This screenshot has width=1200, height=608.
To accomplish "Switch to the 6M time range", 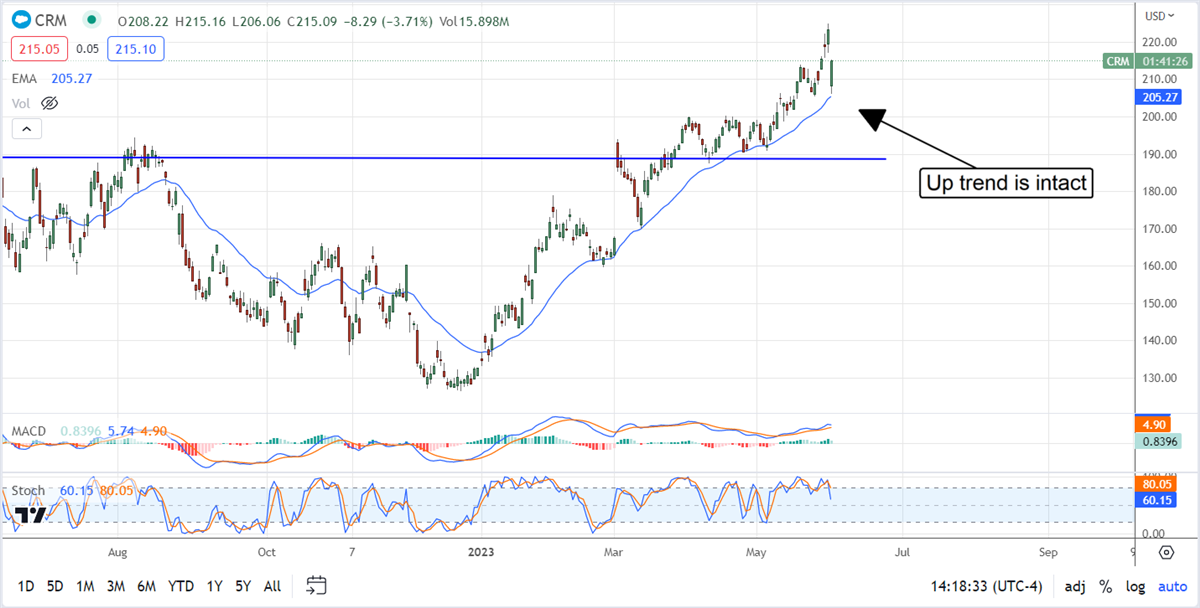I will [x=146, y=585].
